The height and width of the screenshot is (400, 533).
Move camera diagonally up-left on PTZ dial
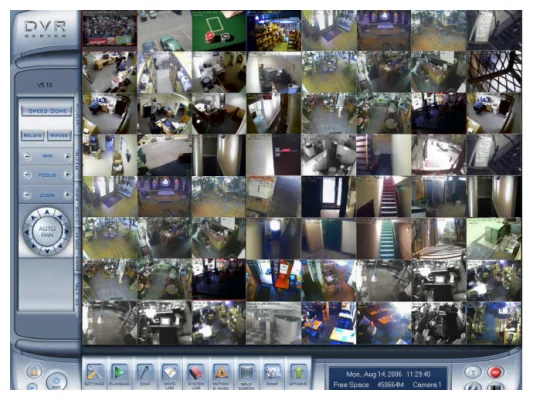pos(33,218)
